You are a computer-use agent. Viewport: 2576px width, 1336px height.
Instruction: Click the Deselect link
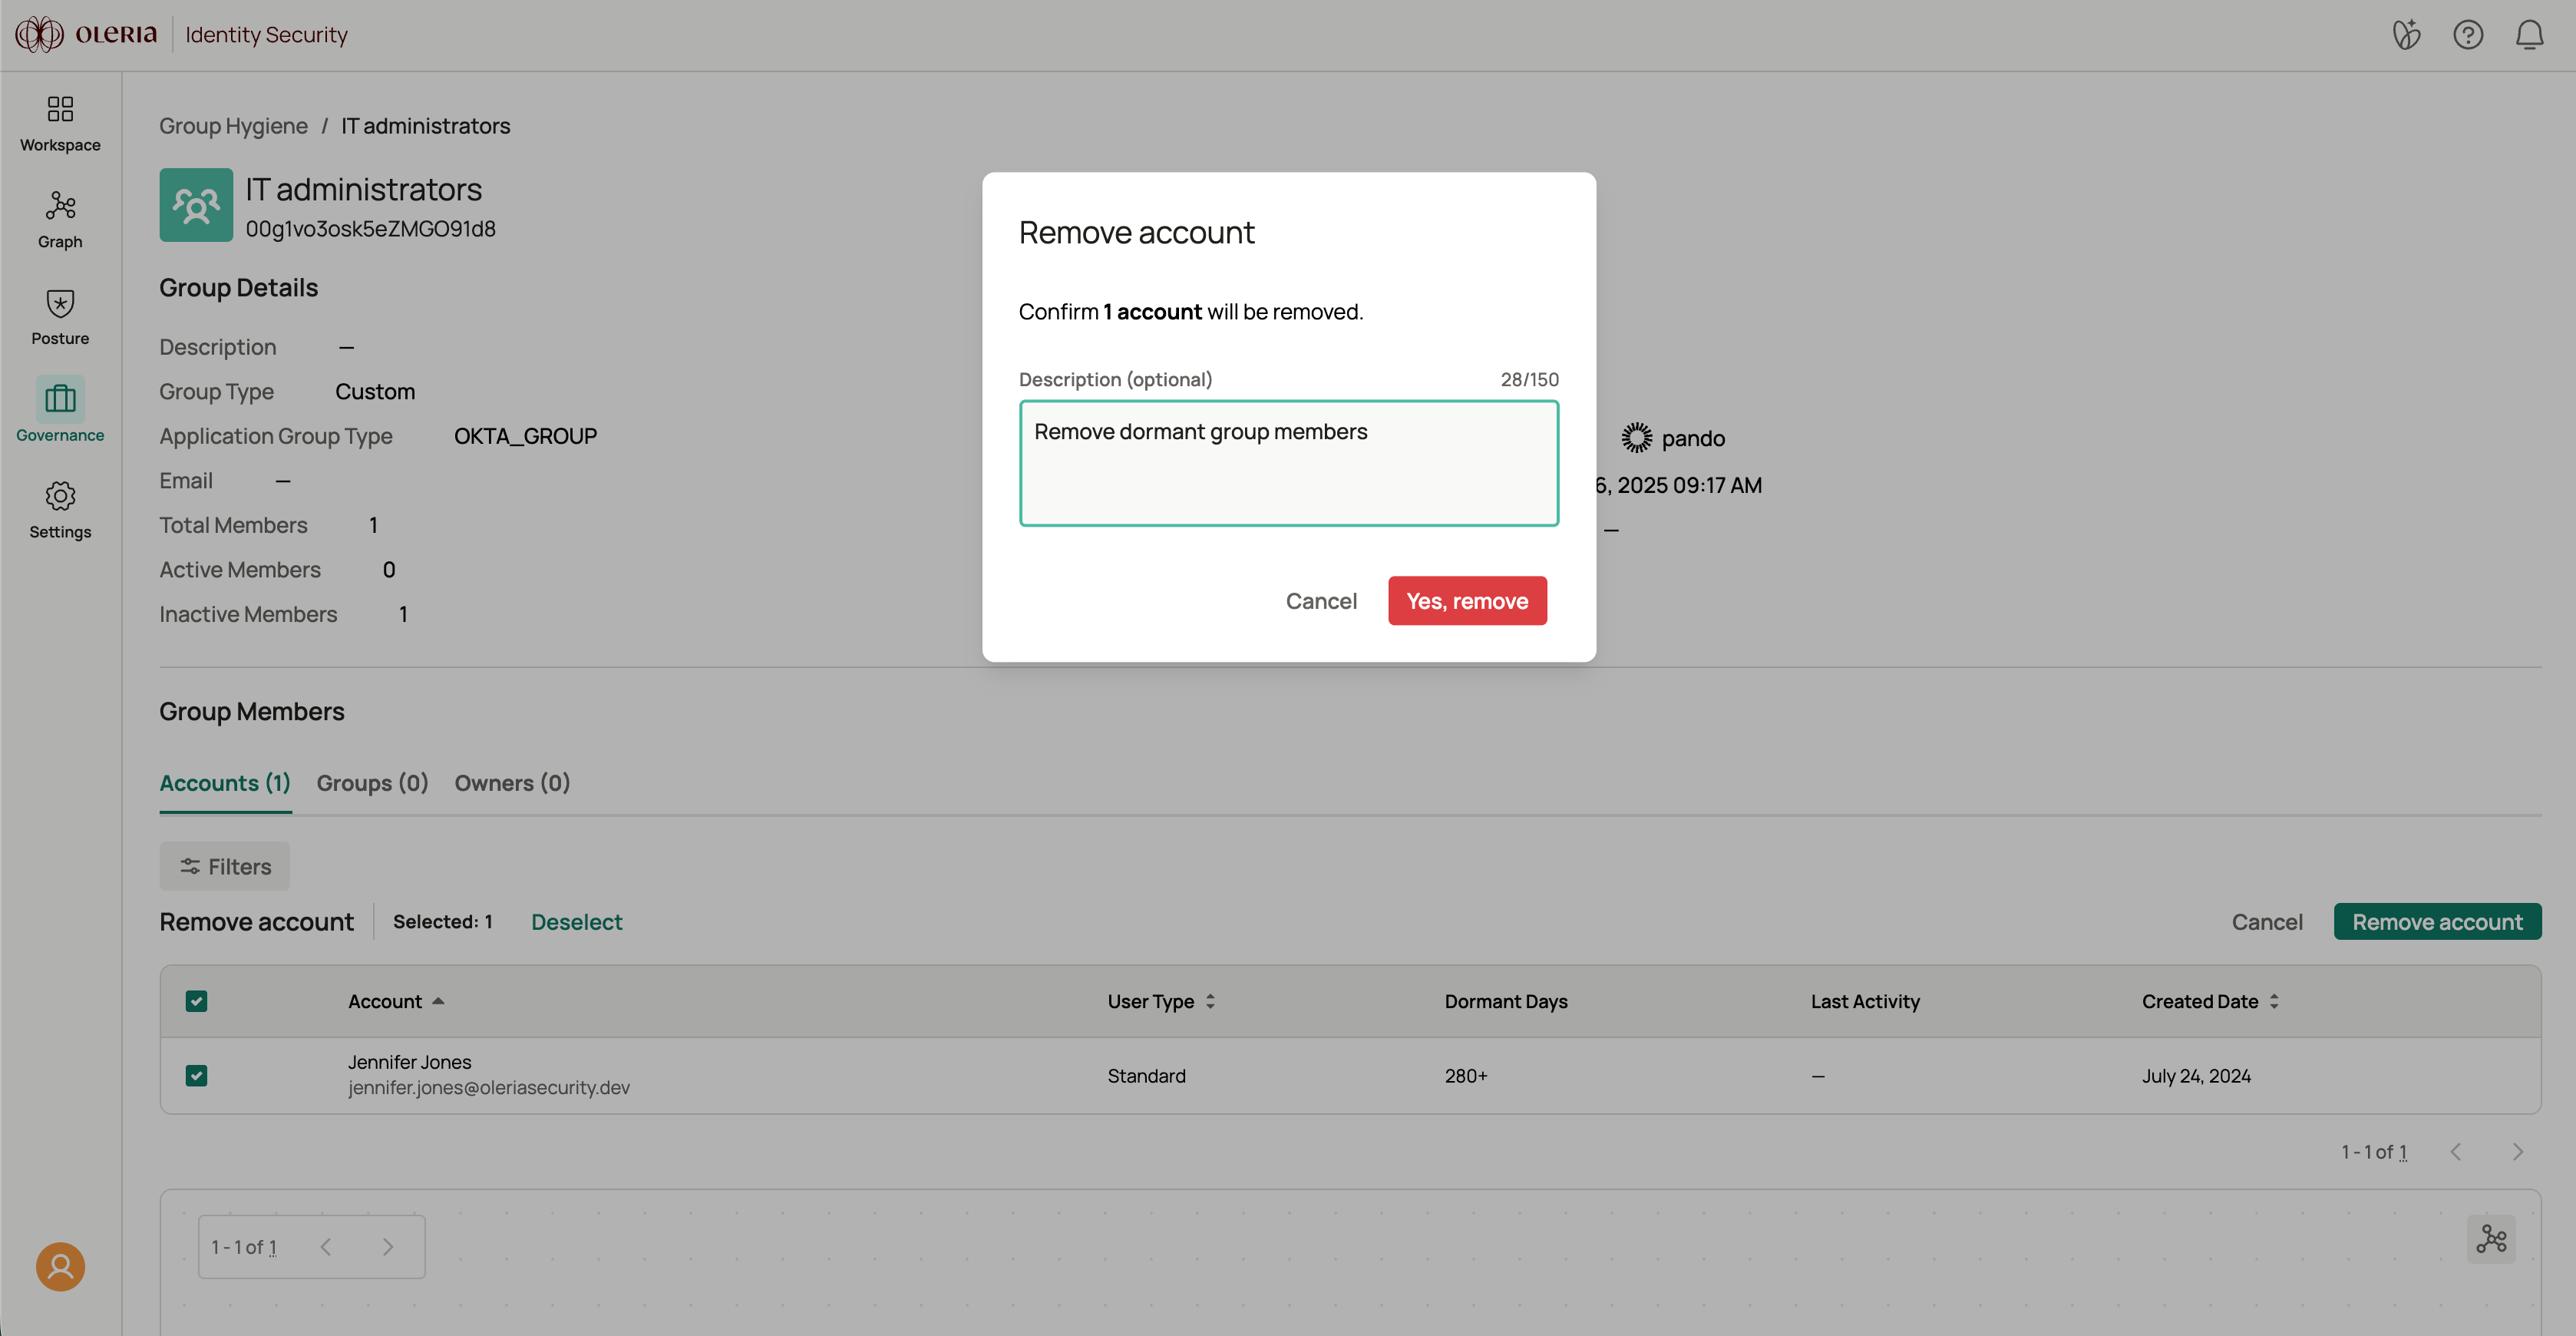click(x=576, y=922)
